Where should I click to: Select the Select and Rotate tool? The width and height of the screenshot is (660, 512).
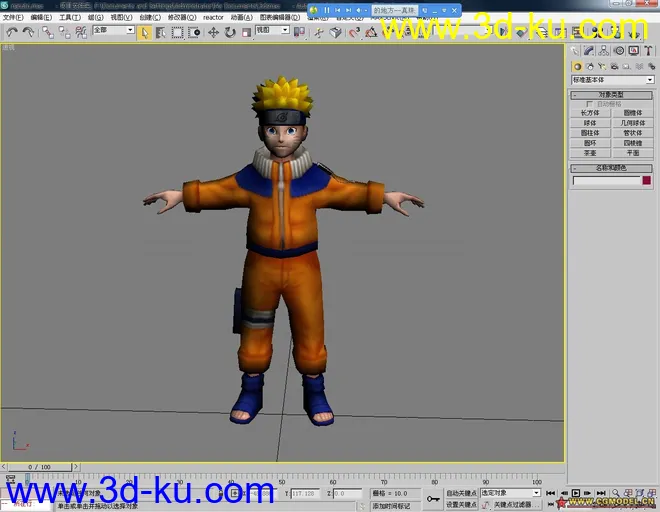tap(230, 32)
